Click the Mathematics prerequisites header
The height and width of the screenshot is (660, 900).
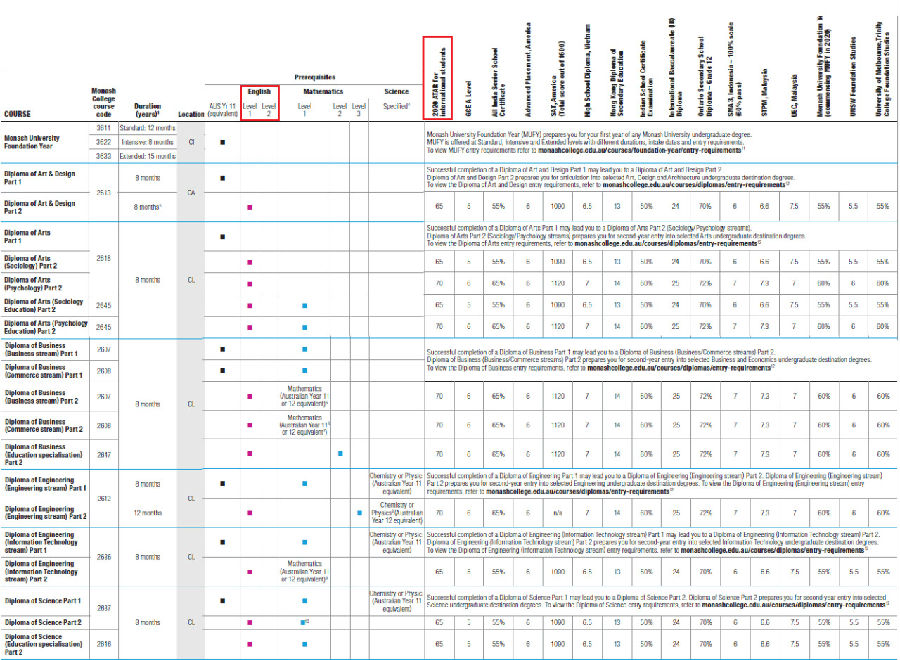(x=323, y=91)
